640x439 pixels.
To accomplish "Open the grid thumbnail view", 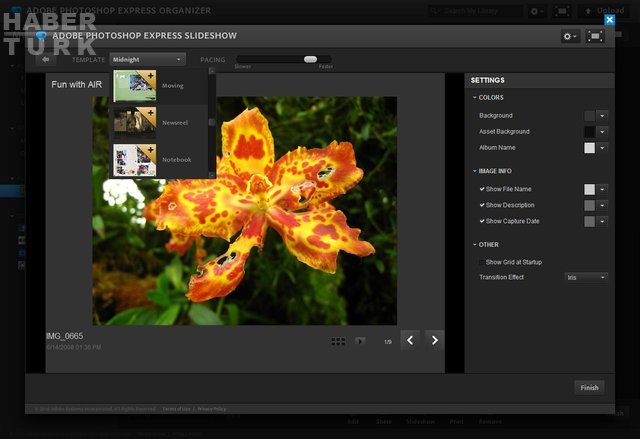I will click(x=339, y=341).
